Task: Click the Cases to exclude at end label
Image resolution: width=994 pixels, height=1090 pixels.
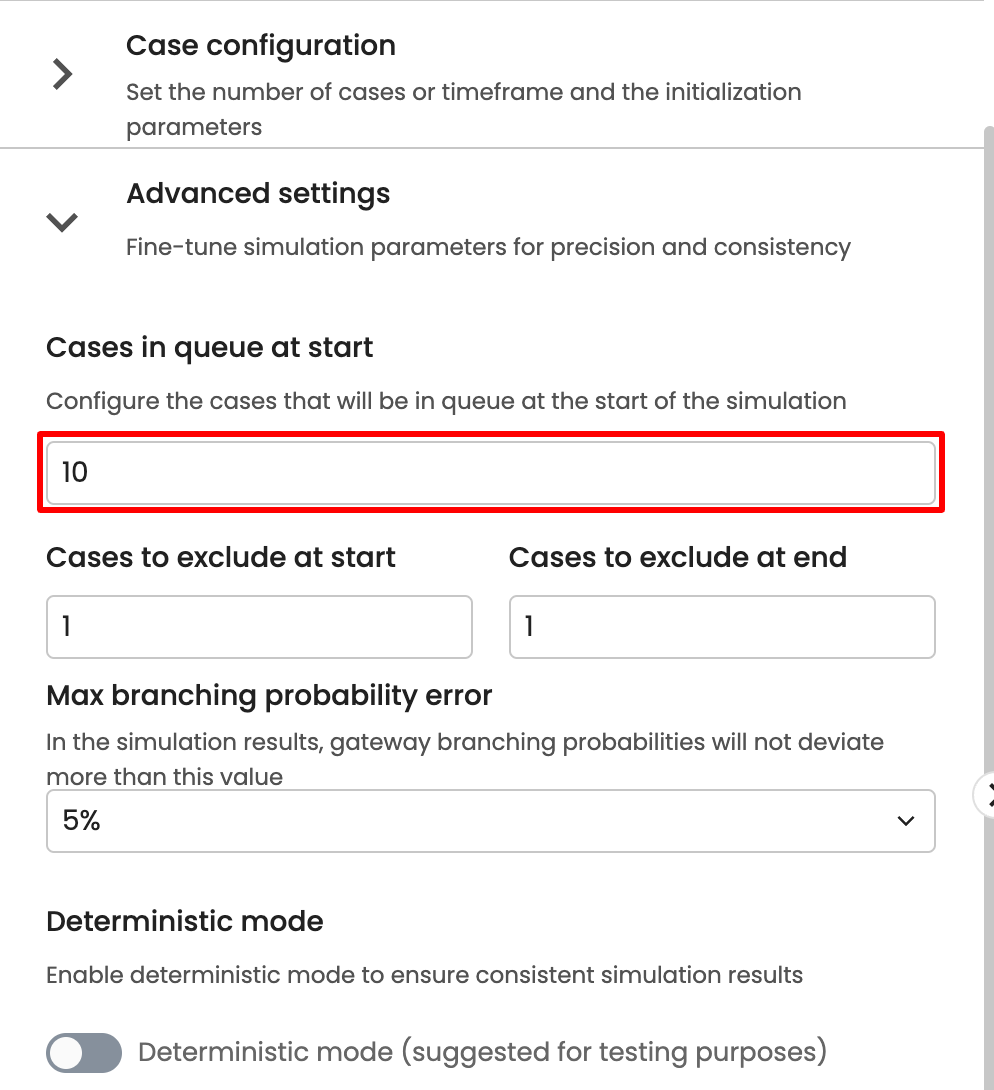Action: (x=677, y=557)
